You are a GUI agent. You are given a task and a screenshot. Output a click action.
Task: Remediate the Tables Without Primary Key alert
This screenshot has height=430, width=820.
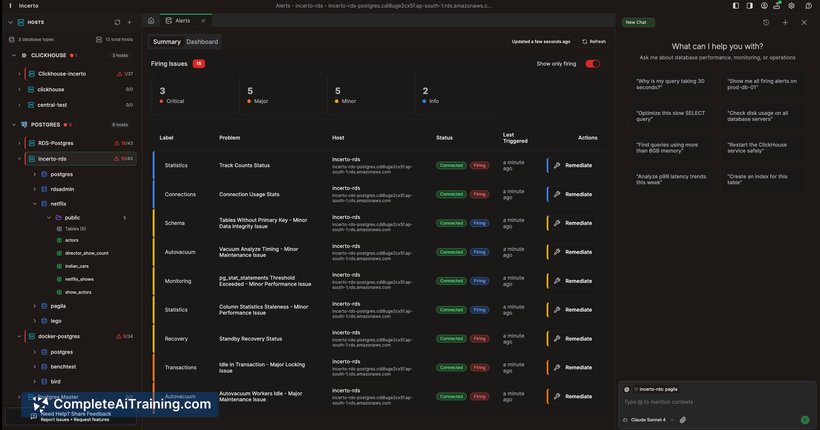(572, 223)
